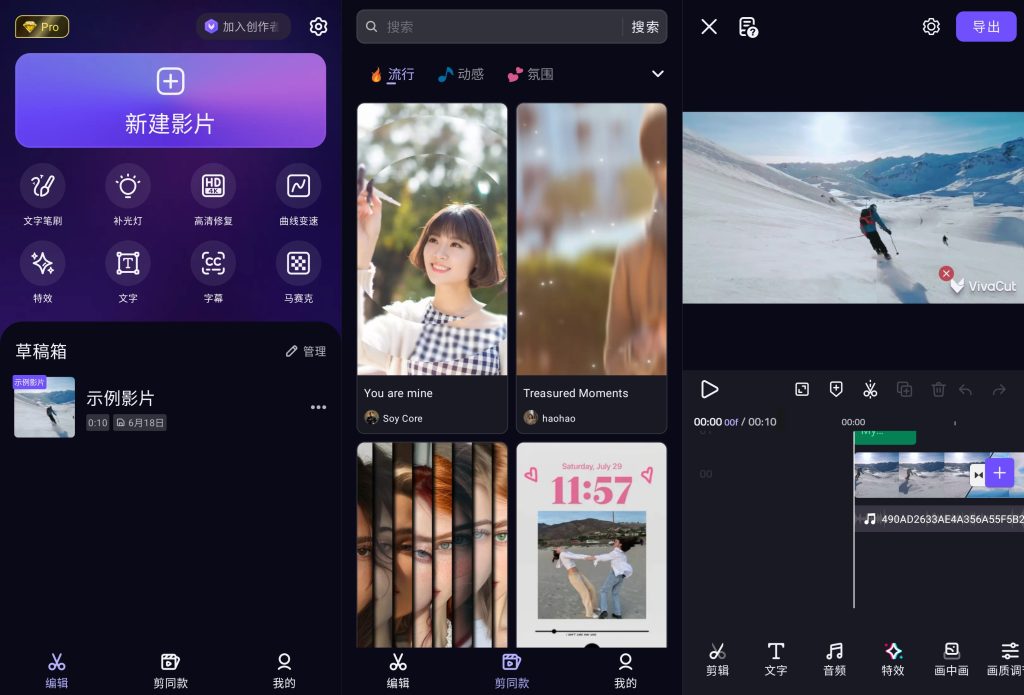Tap the 加入创作者 button
Viewport: 1024px width, 695px height.
(244, 27)
